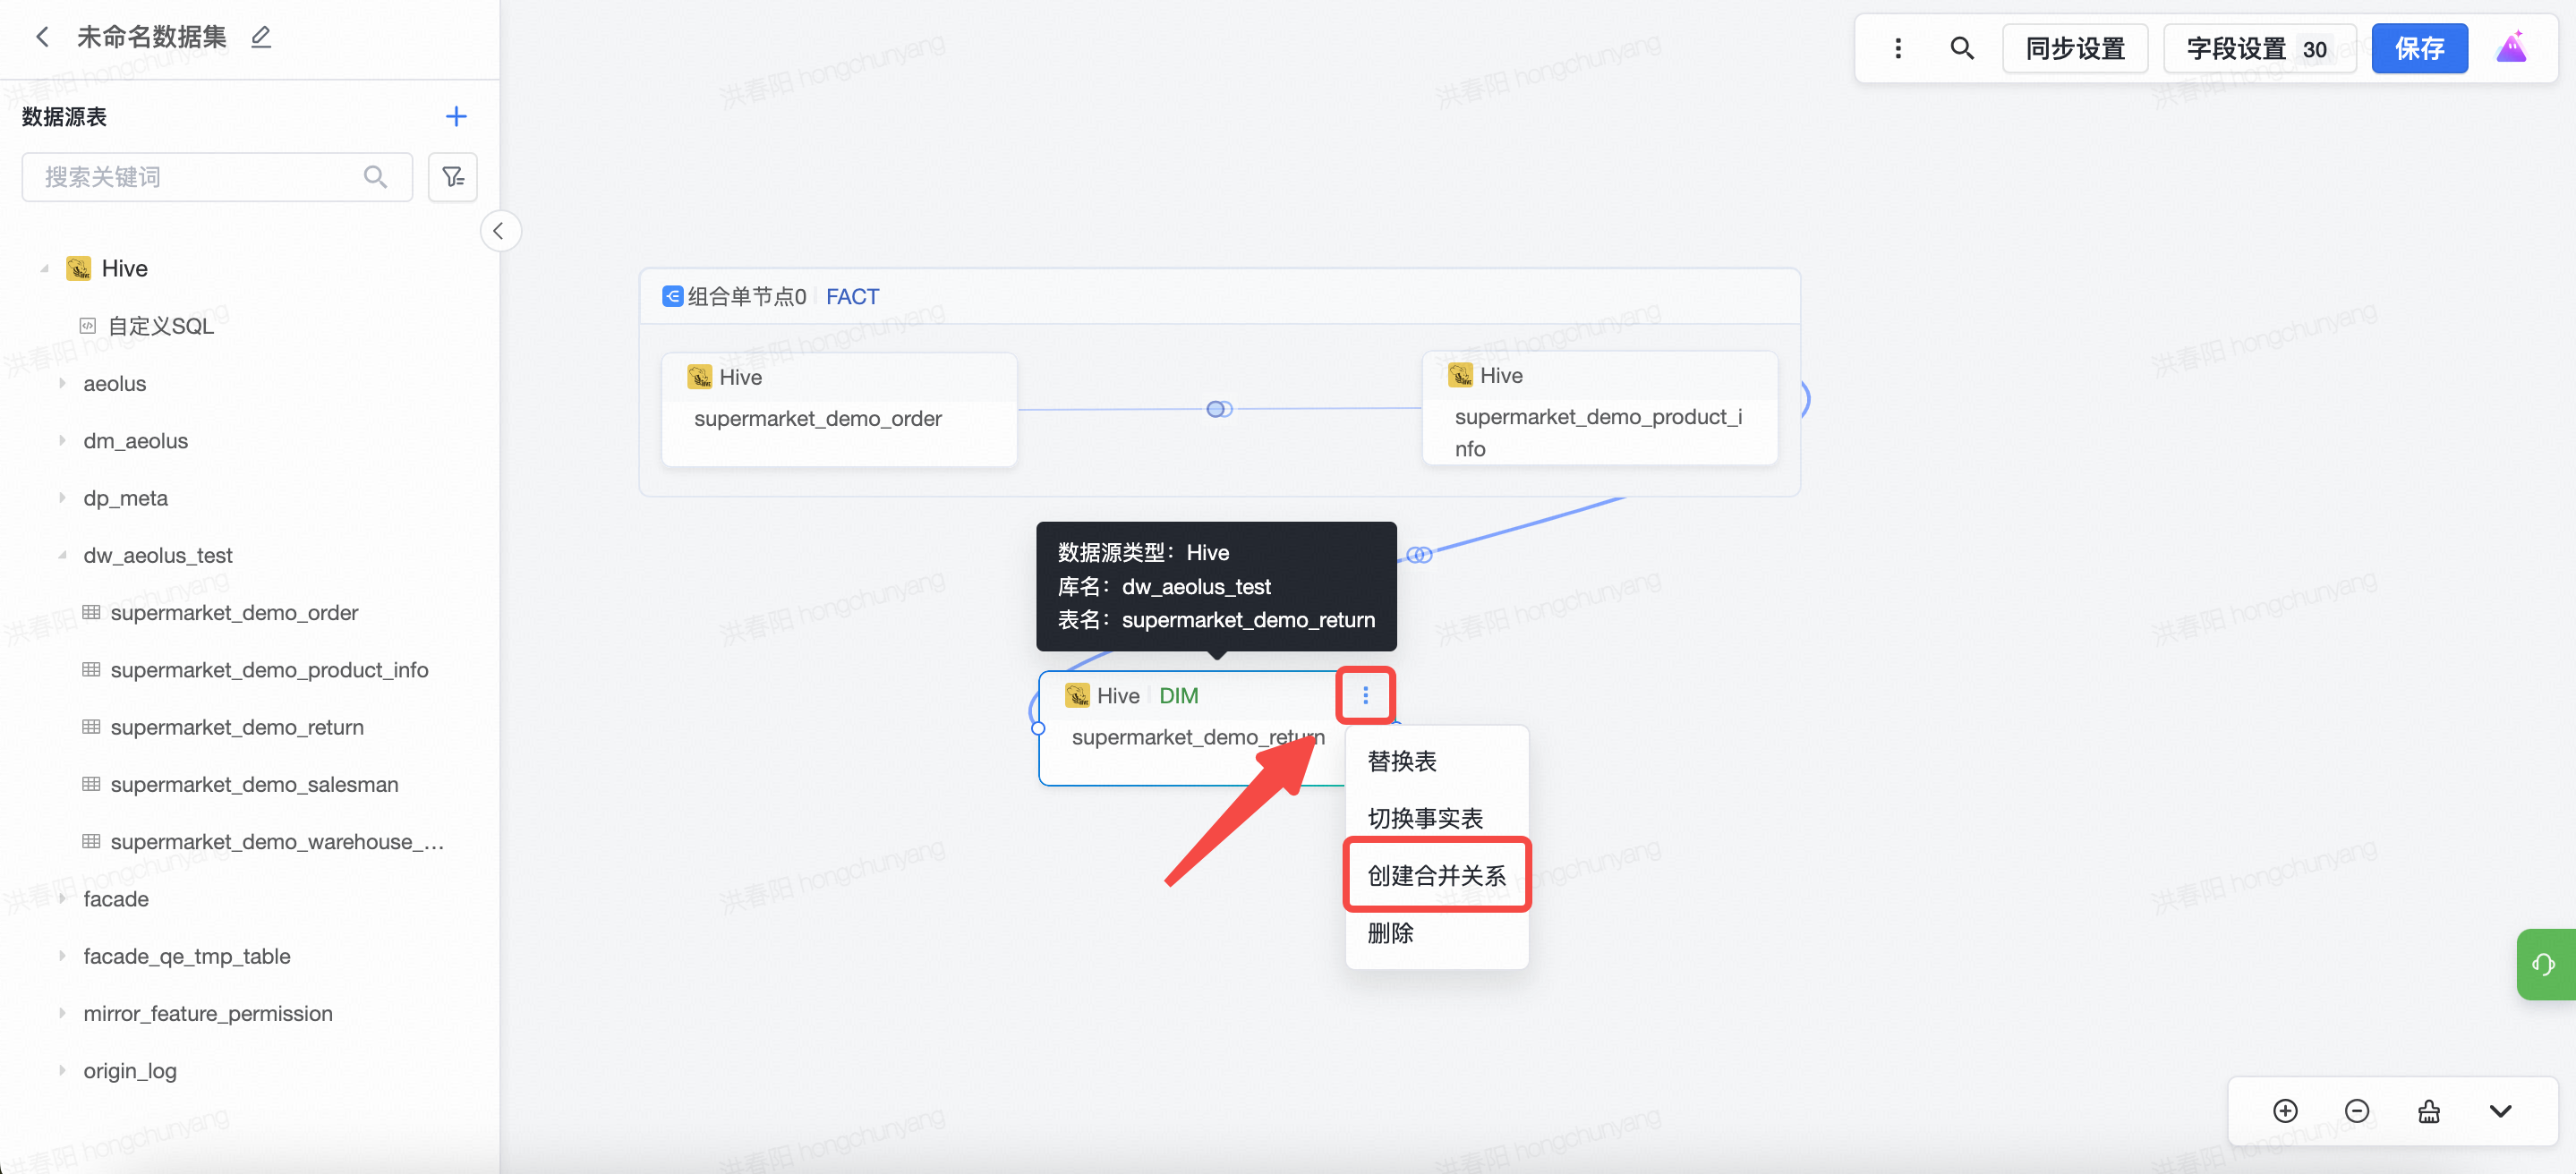Add a data source table with plus icon

pos(456,116)
